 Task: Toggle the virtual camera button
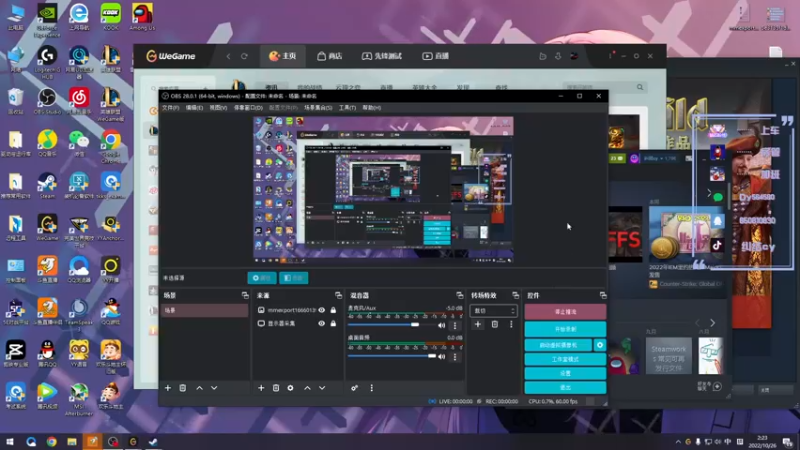point(558,345)
